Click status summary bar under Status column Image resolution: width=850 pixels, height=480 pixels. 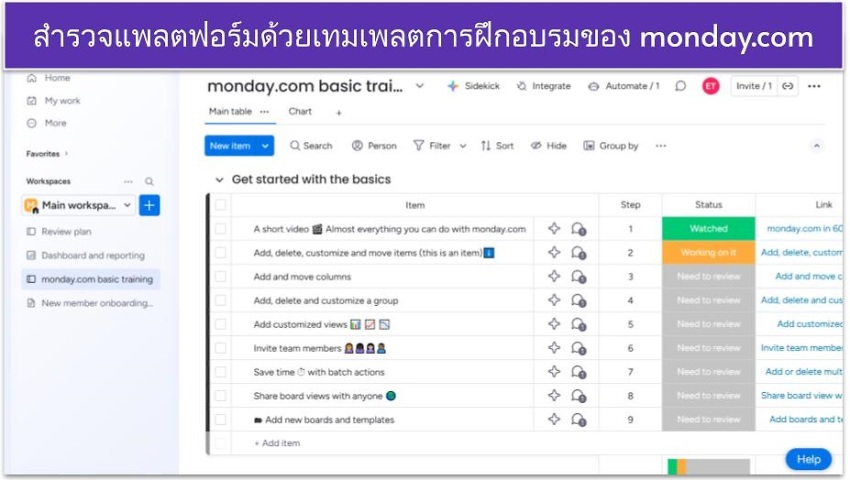click(x=708, y=466)
